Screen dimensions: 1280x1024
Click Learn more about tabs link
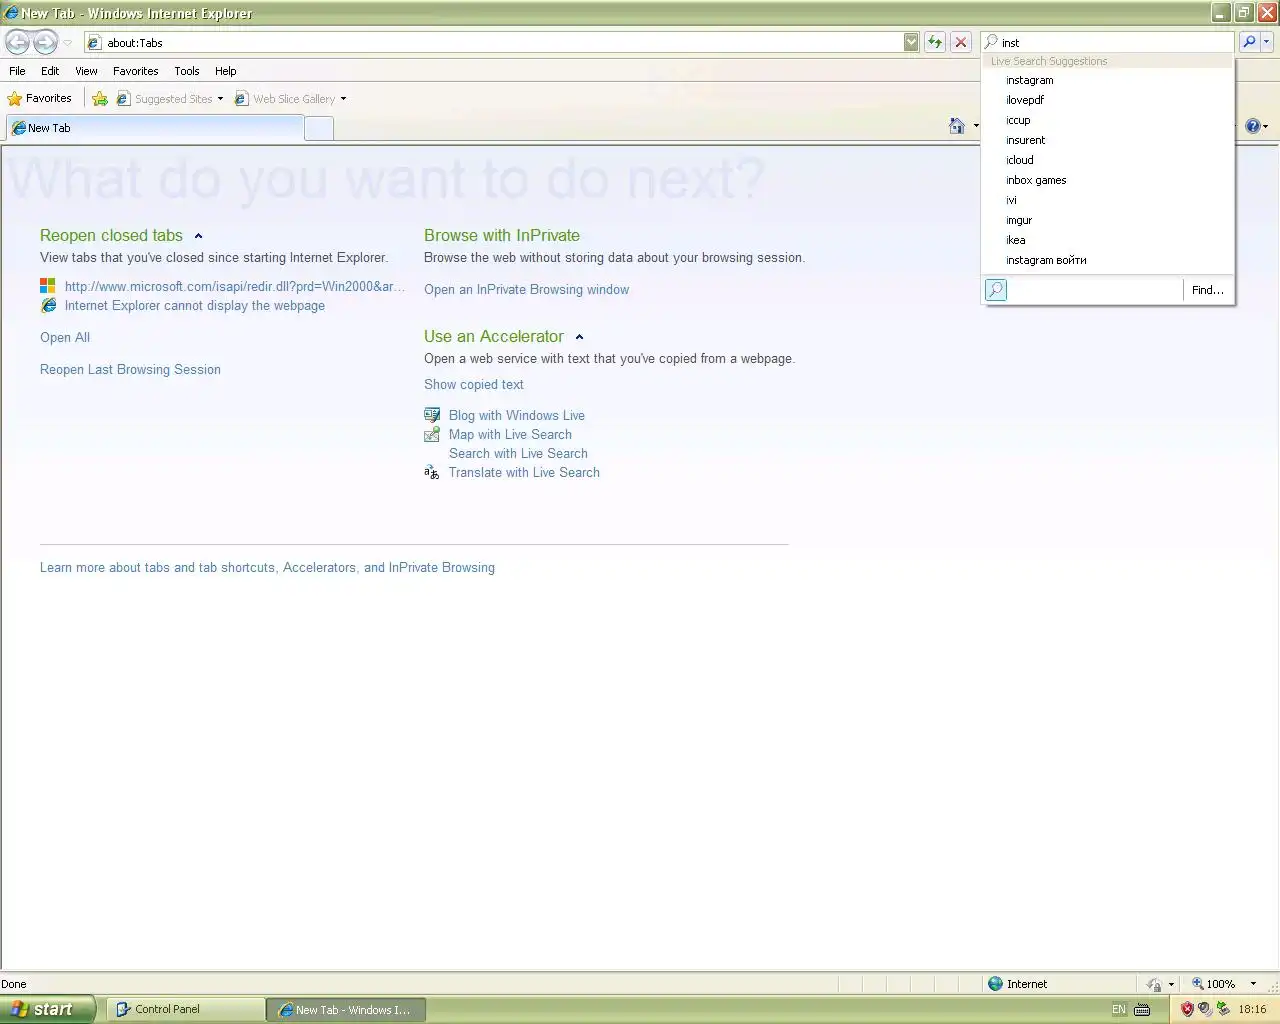pos(267,568)
